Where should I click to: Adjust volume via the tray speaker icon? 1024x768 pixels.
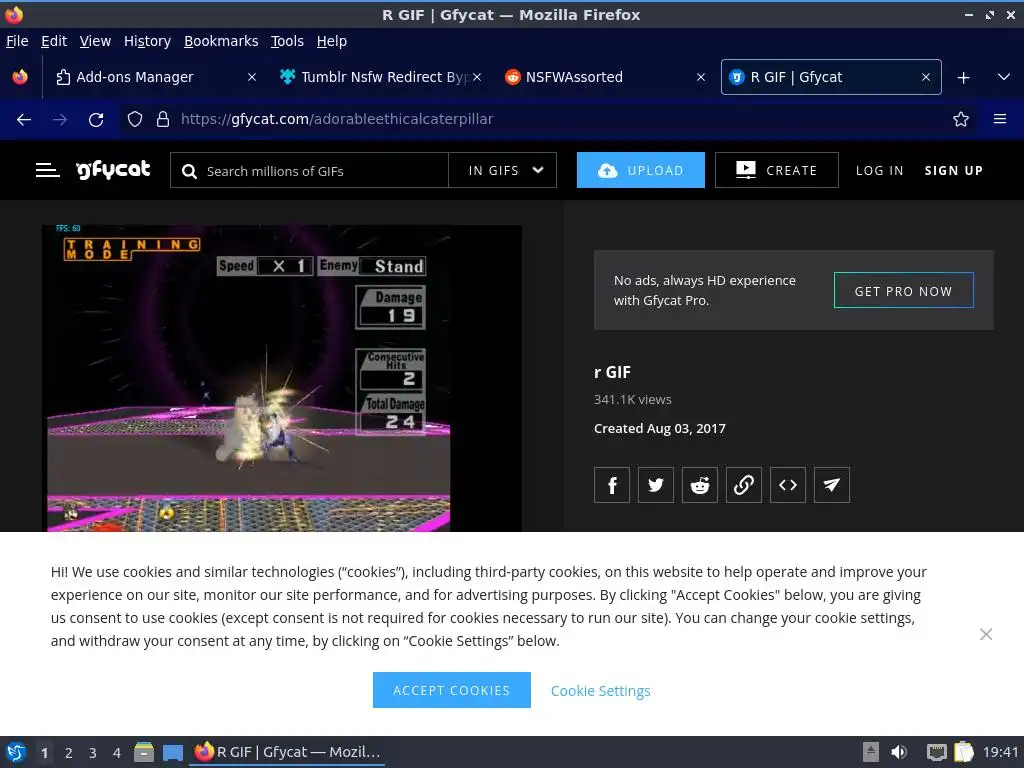coord(899,752)
